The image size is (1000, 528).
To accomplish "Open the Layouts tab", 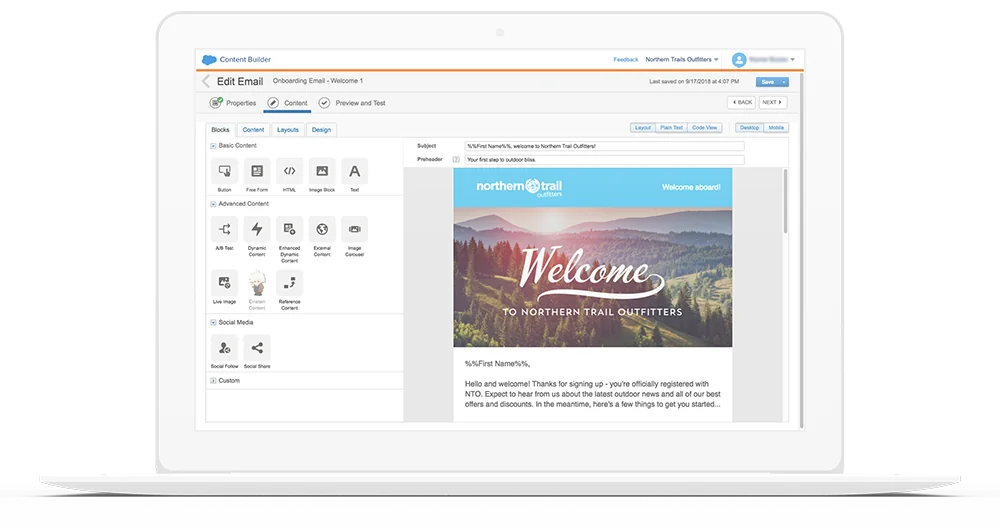I will [288, 129].
